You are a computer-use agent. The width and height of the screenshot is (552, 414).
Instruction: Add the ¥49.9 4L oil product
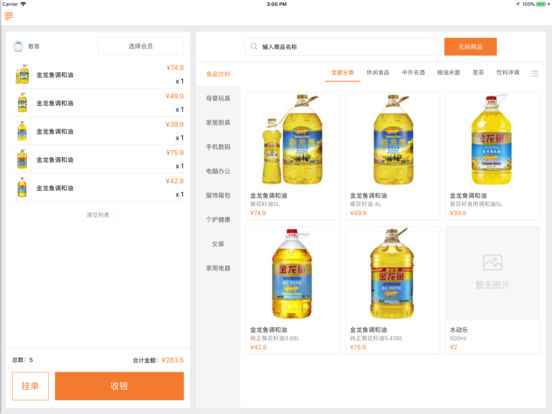[x=393, y=156]
